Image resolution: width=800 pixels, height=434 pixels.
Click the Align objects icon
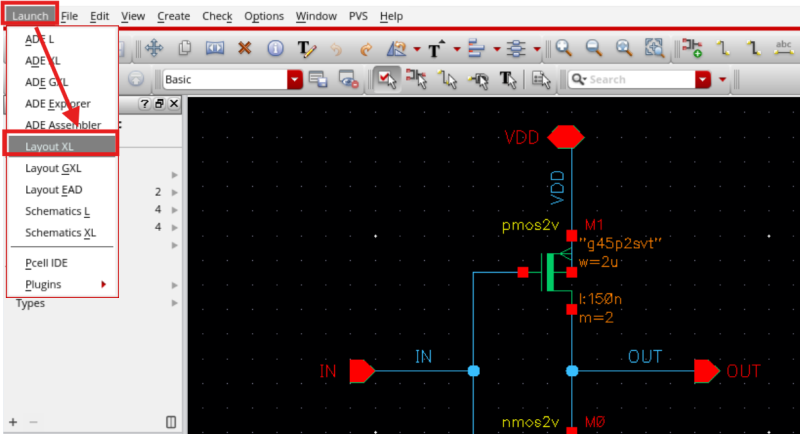[x=476, y=49]
